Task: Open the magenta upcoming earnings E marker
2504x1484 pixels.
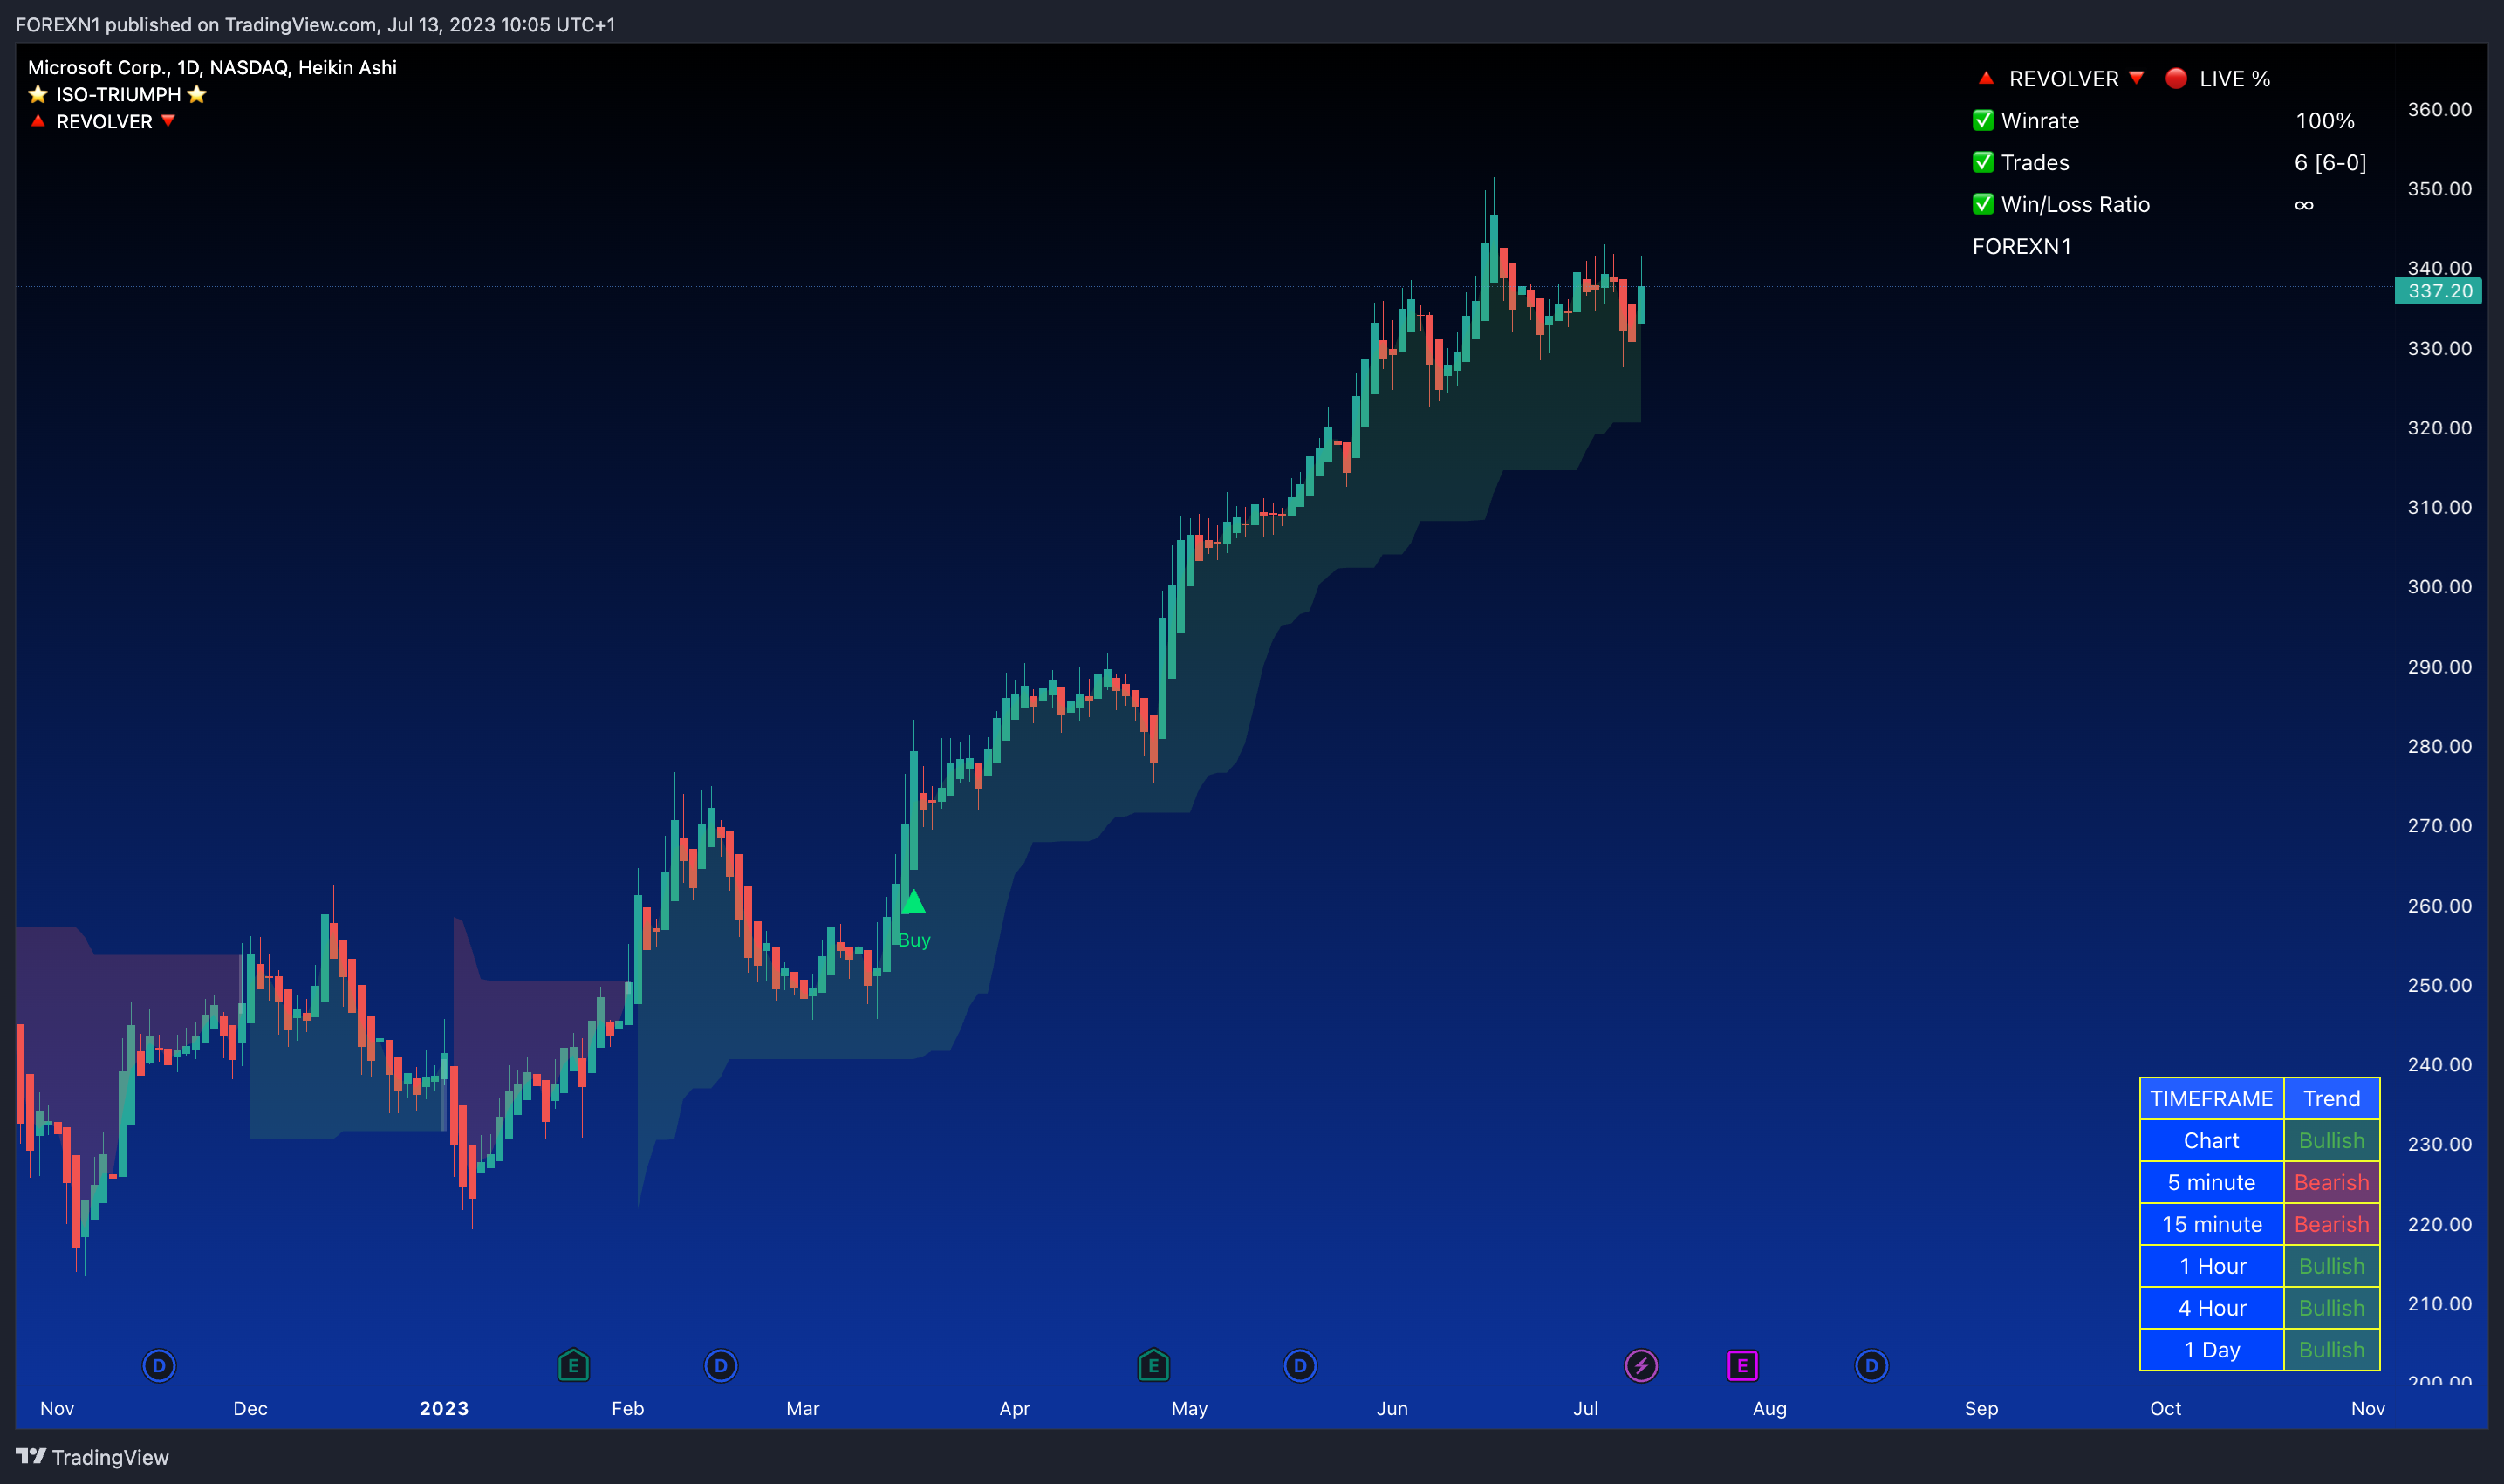Action: point(1742,1365)
